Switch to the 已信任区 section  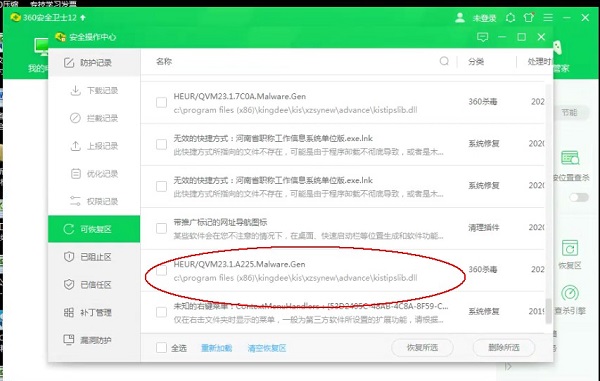point(94,285)
